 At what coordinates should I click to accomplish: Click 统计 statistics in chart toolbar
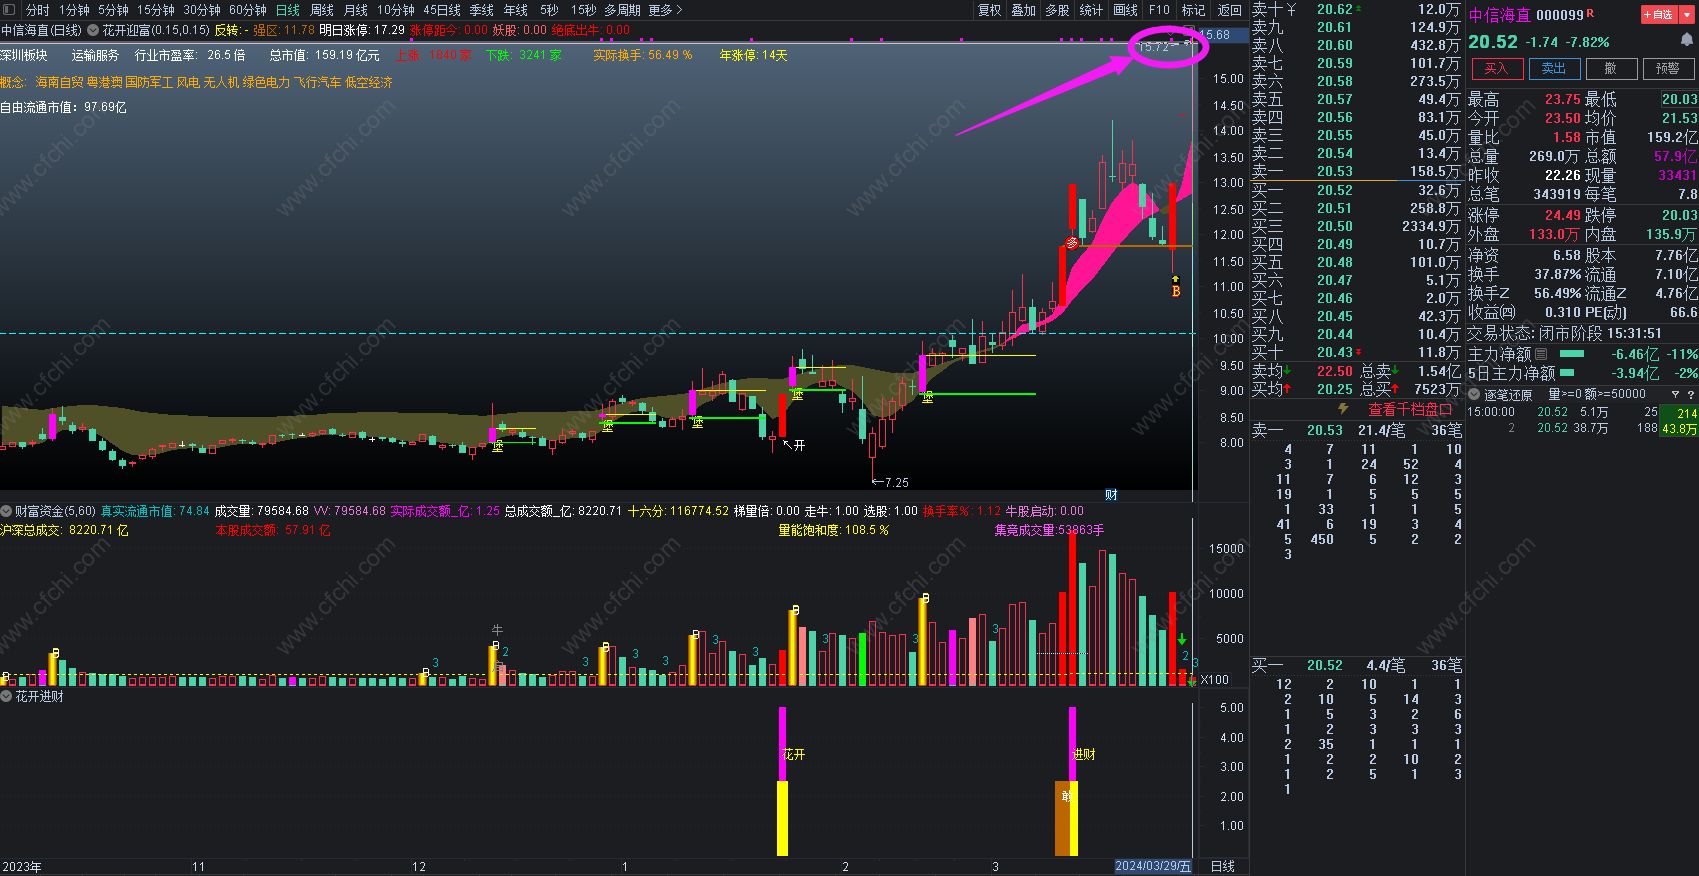(x=1091, y=10)
